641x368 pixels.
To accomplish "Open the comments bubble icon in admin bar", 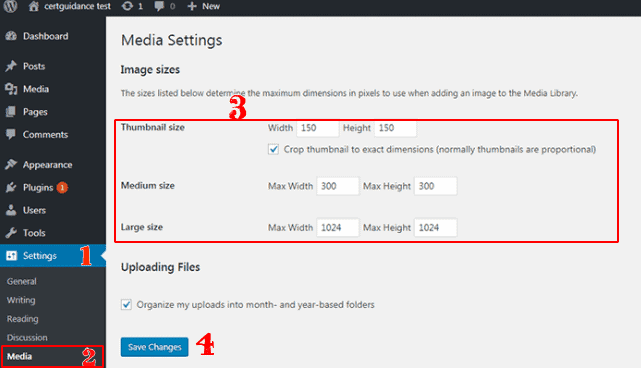I will pos(159,6).
